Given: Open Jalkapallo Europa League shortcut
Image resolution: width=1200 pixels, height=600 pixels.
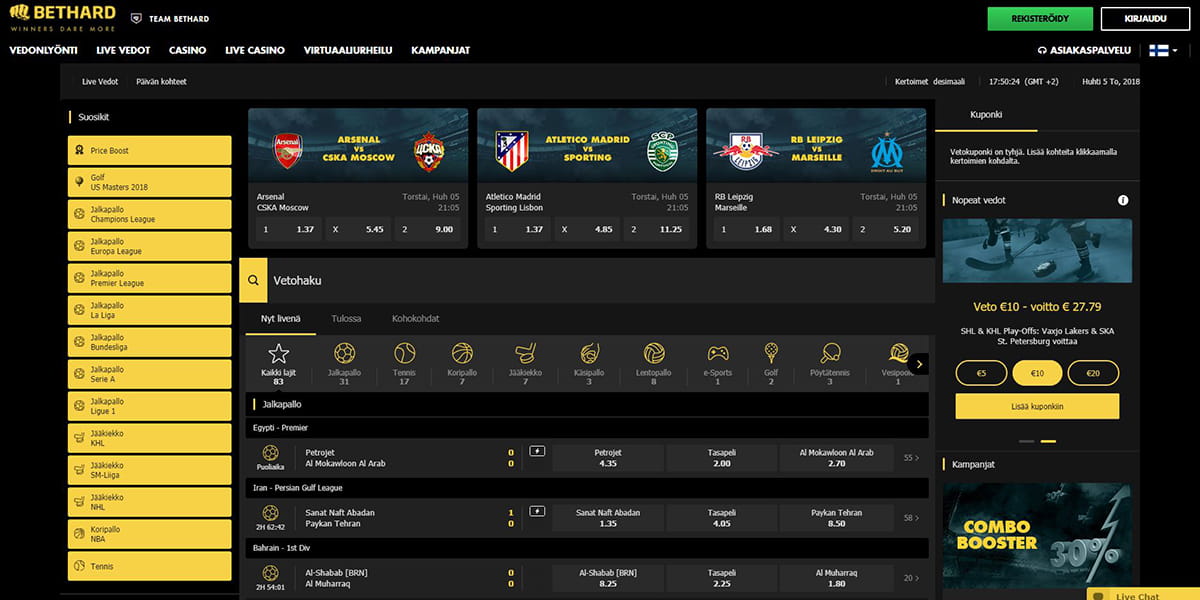Looking at the screenshot, I should click(149, 246).
